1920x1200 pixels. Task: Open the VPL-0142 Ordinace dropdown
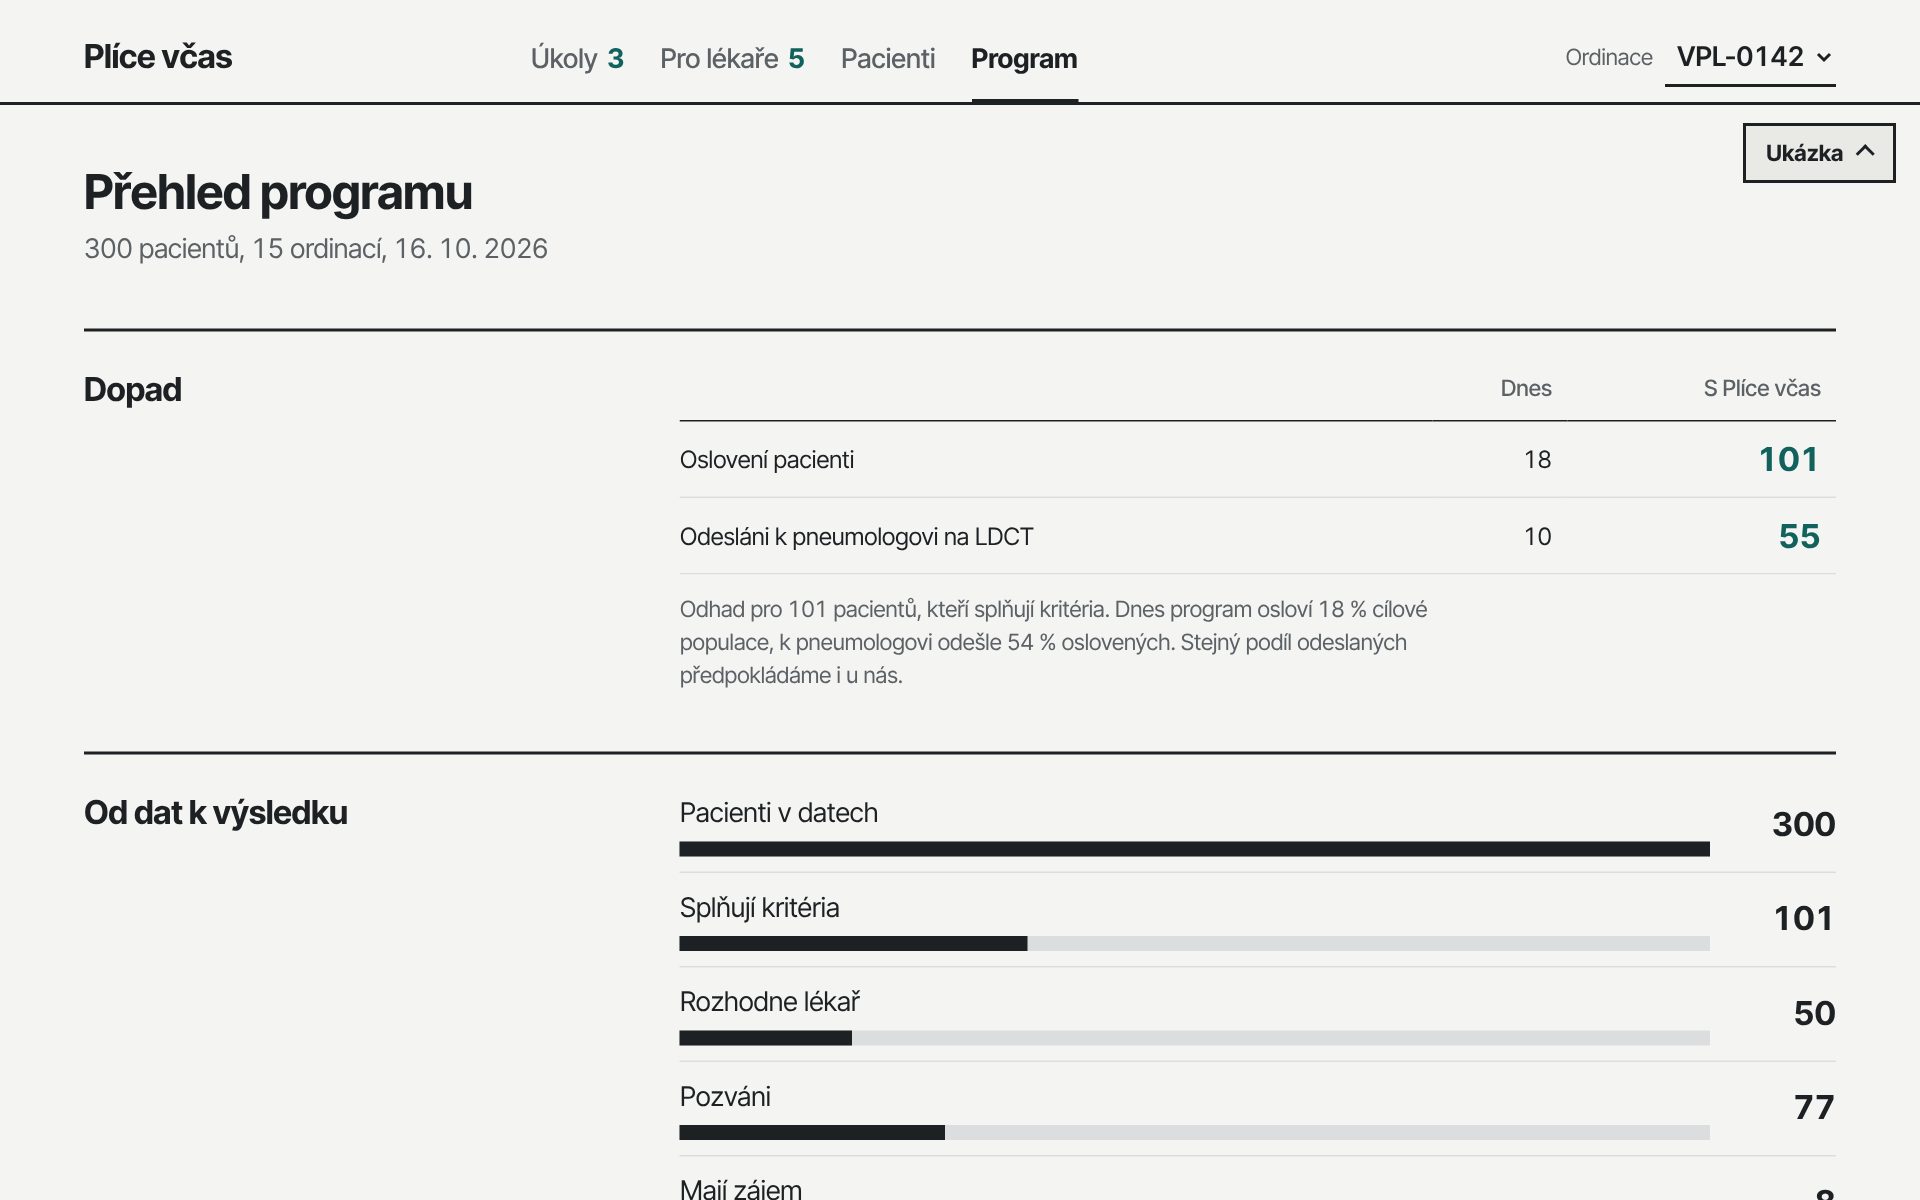1750,57
